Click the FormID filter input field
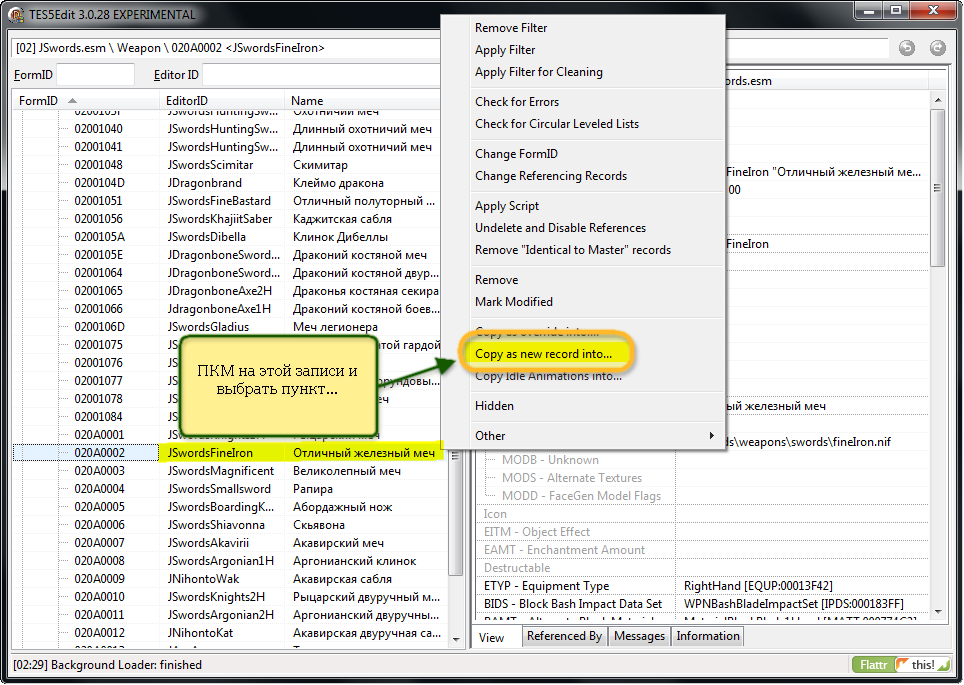 click(95, 75)
